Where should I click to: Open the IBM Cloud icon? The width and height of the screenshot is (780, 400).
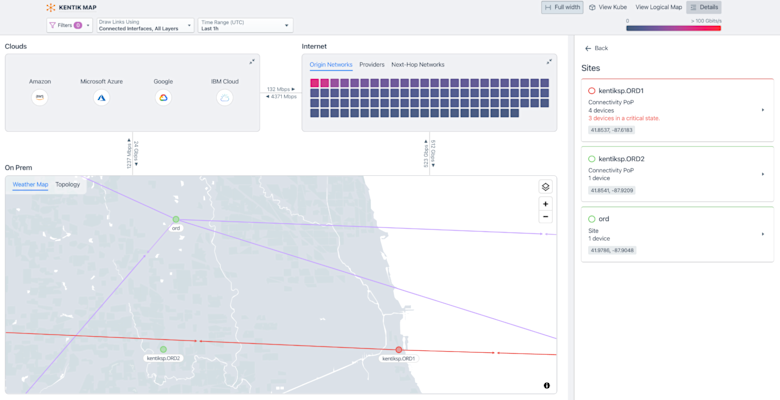tap(225, 98)
